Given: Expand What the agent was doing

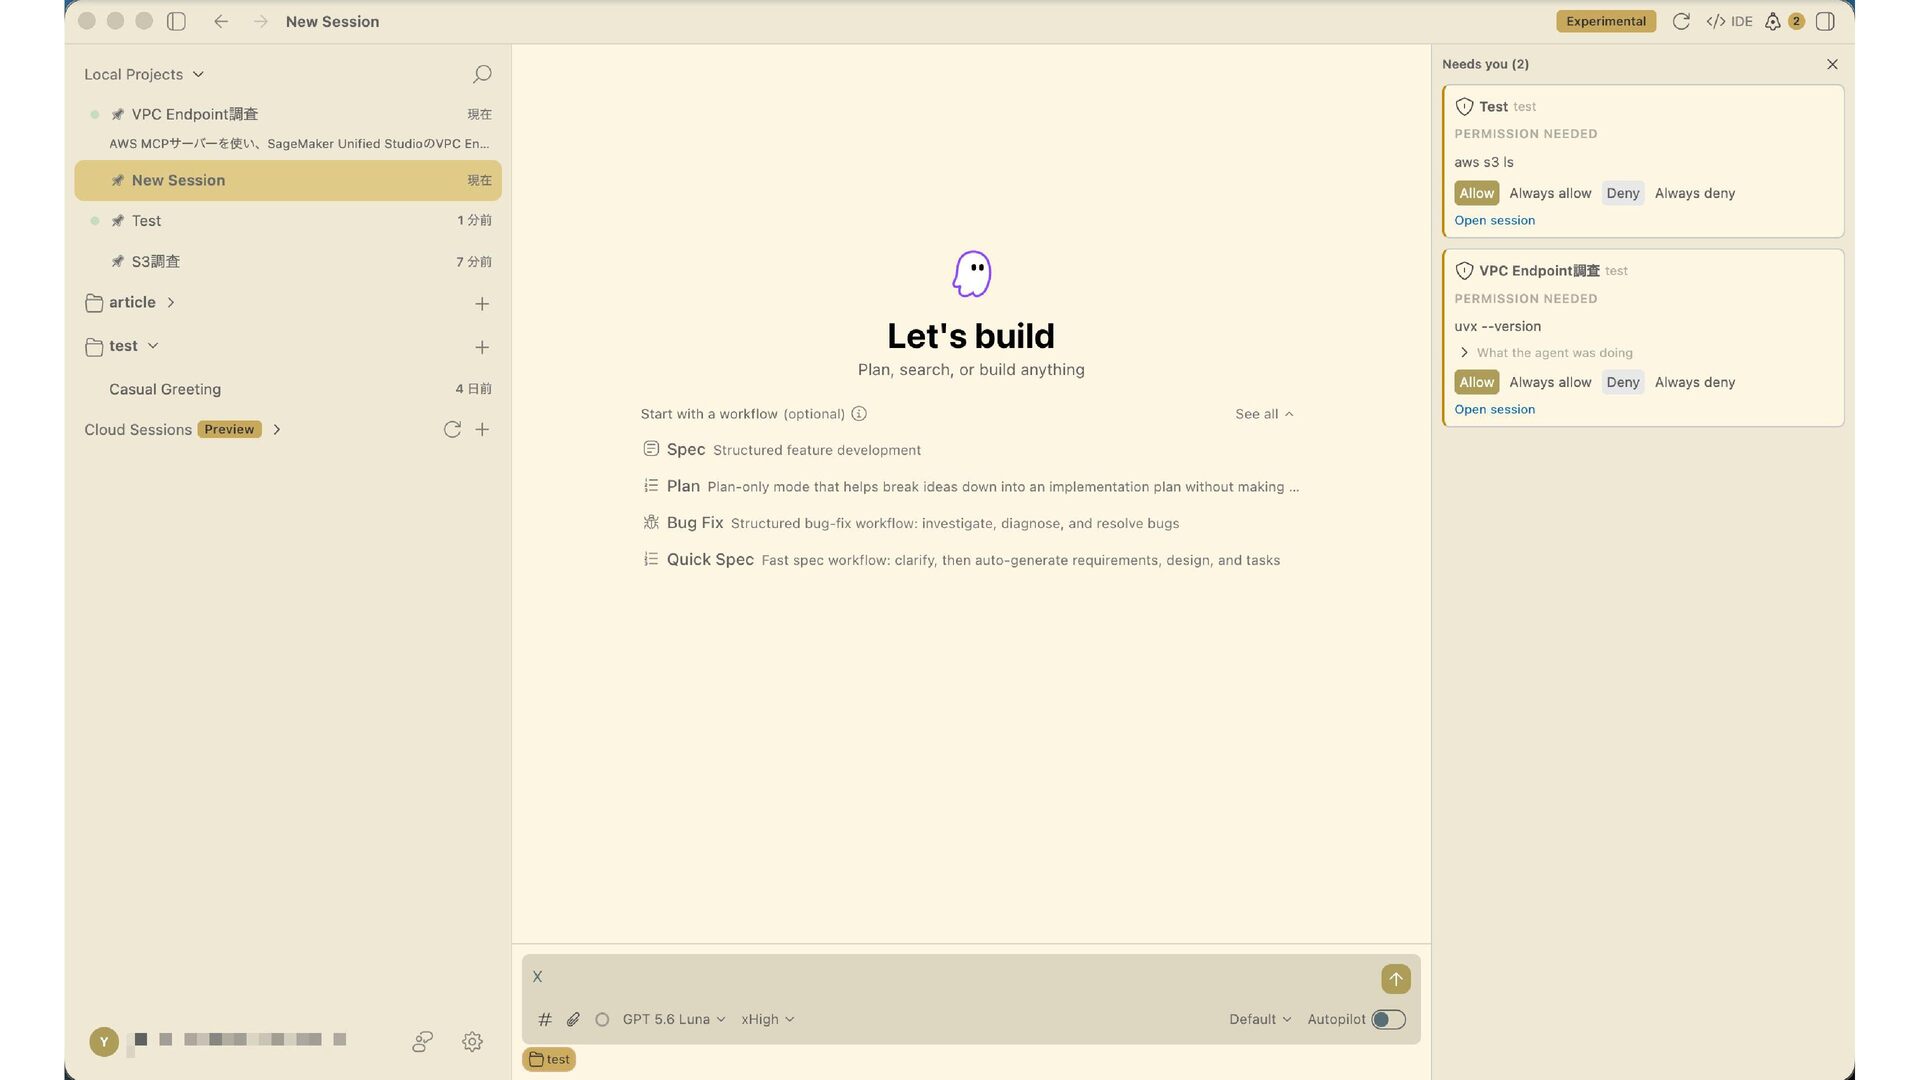Looking at the screenshot, I should click(x=1546, y=352).
